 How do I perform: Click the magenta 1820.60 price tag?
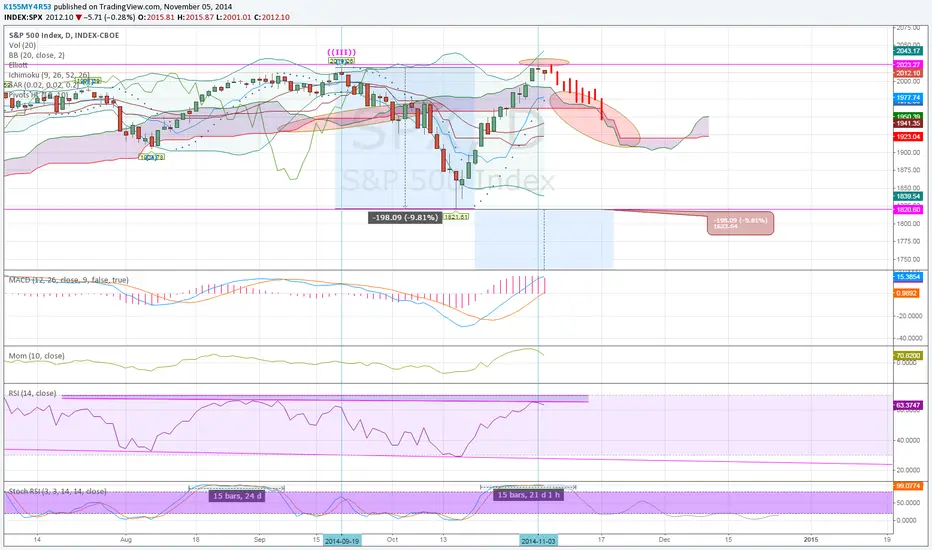coord(908,209)
